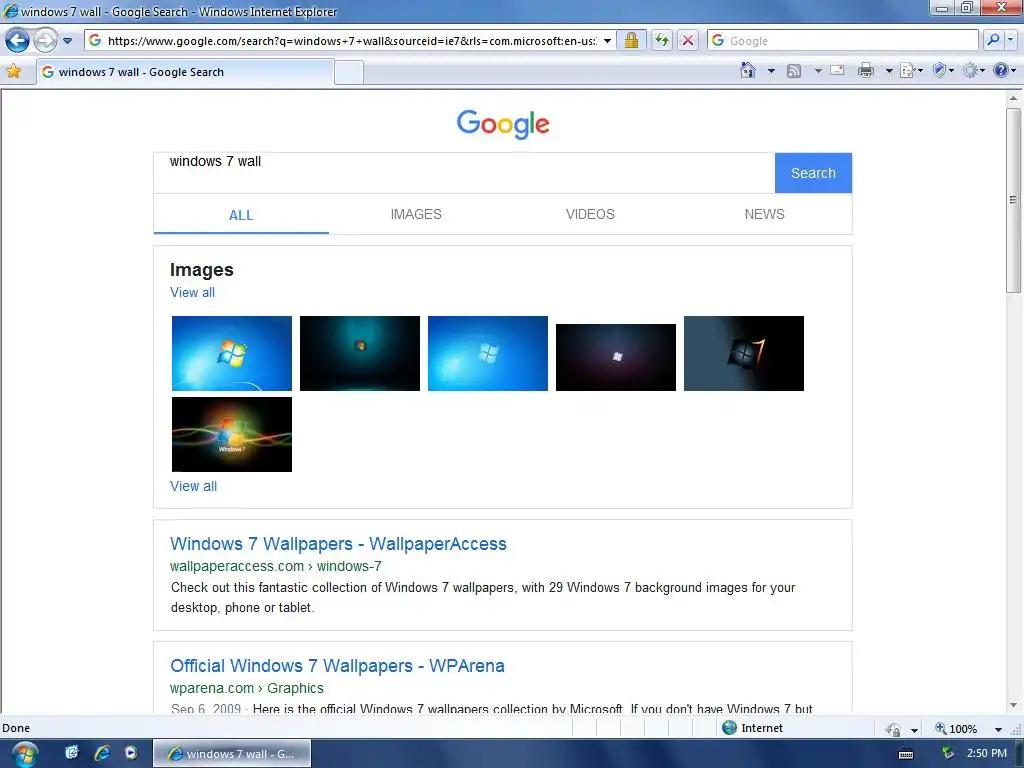The height and width of the screenshot is (768, 1024).
Task: Expand the zoom level dropdown arrow
Action: tap(998, 729)
